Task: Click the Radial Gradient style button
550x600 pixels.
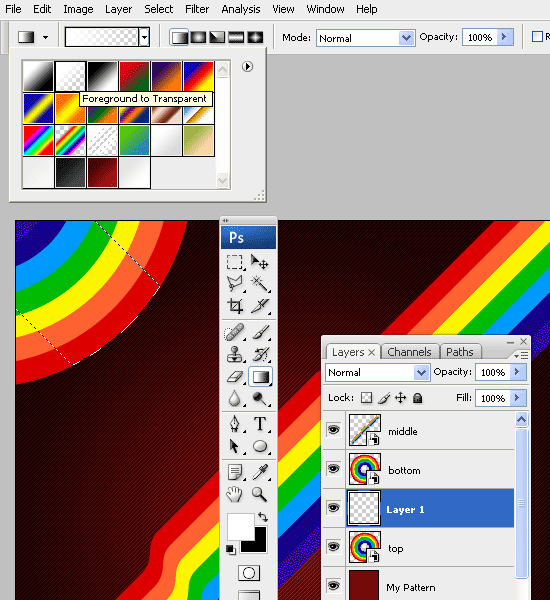Action: 198,37
